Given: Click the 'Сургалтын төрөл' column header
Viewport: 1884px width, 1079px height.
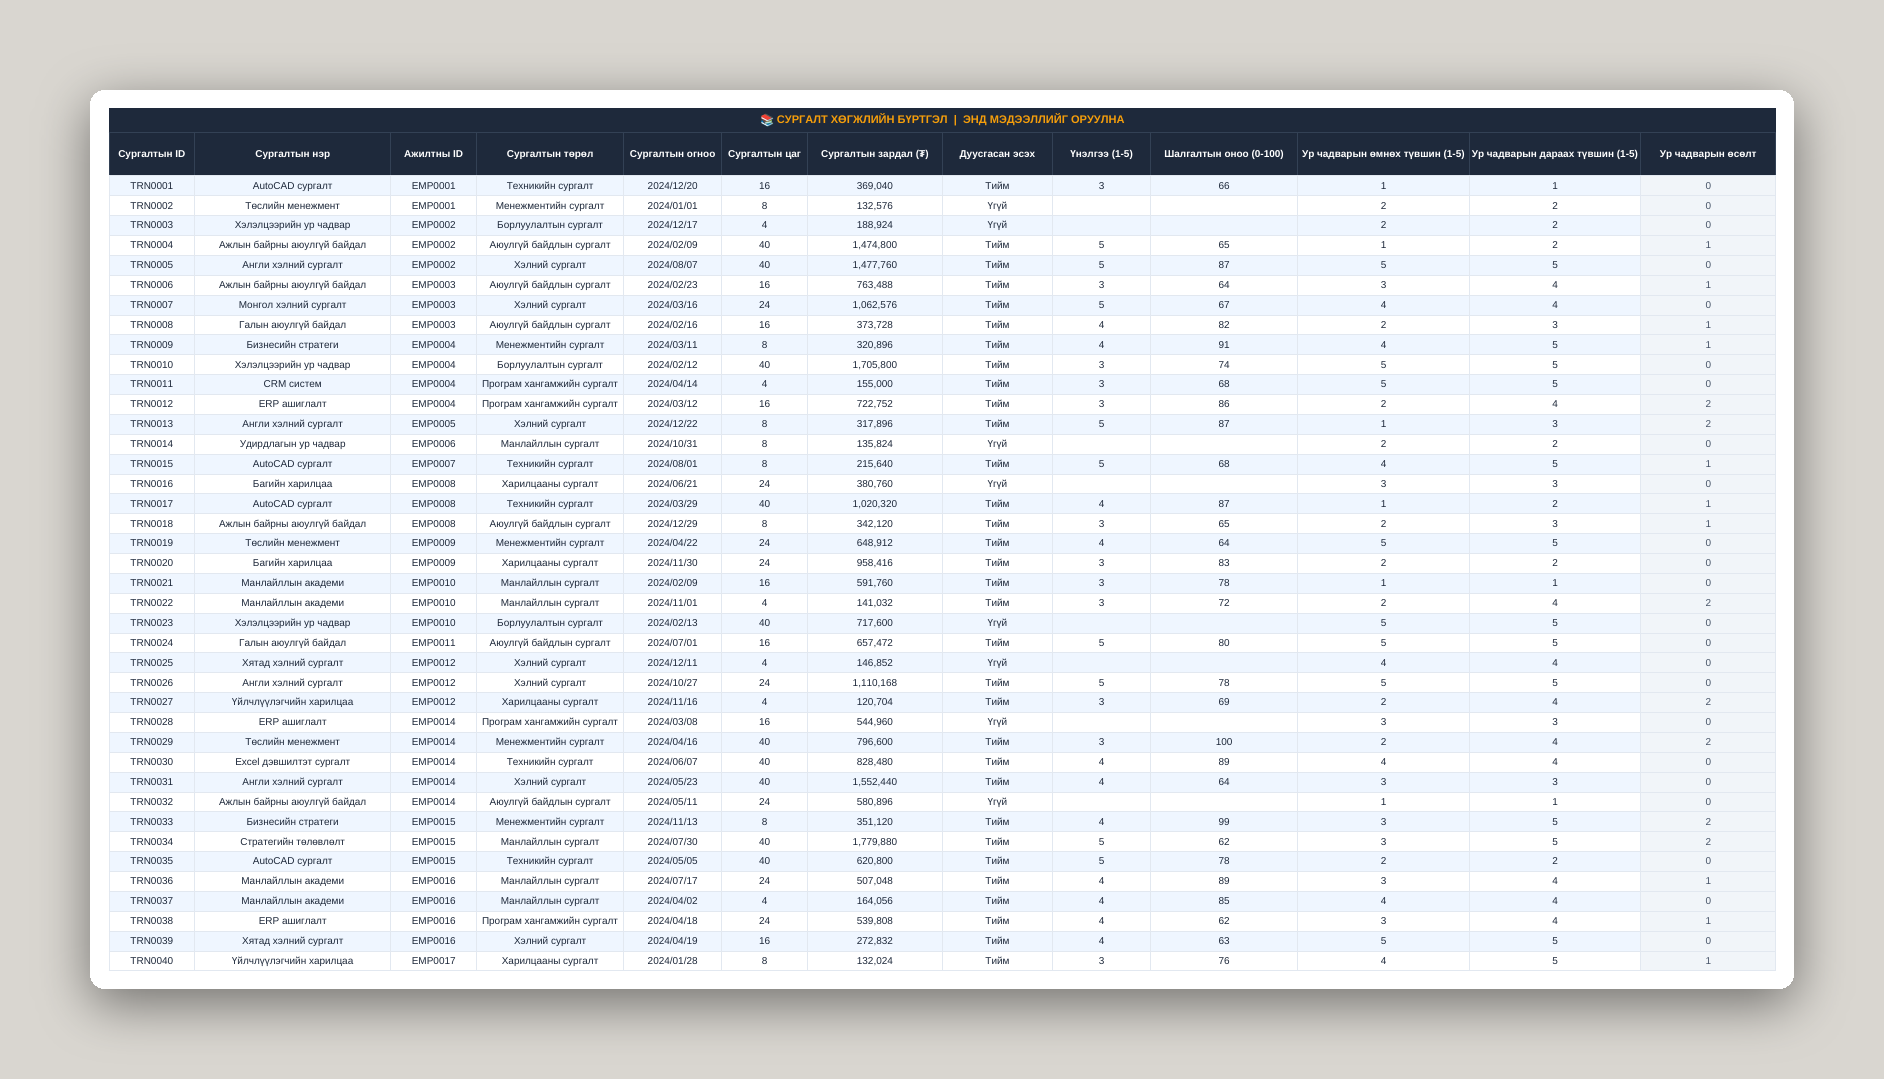Looking at the screenshot, I should 550,154.
